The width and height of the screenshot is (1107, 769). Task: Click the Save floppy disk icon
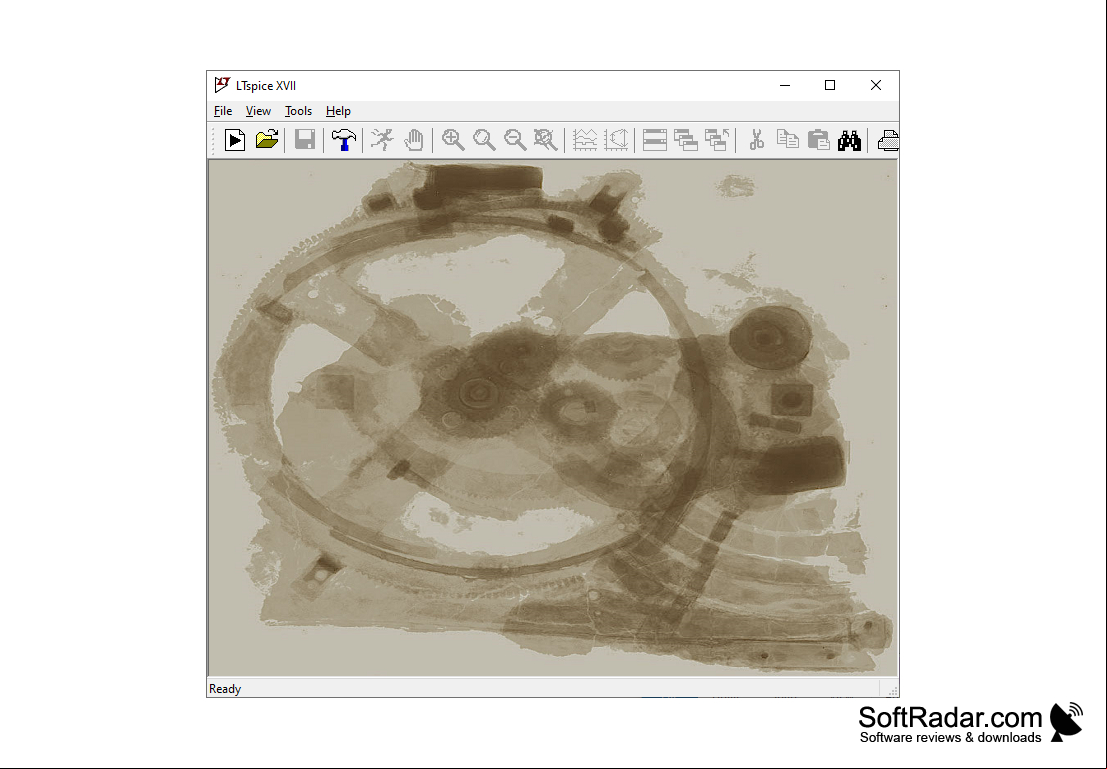(305, 140)
